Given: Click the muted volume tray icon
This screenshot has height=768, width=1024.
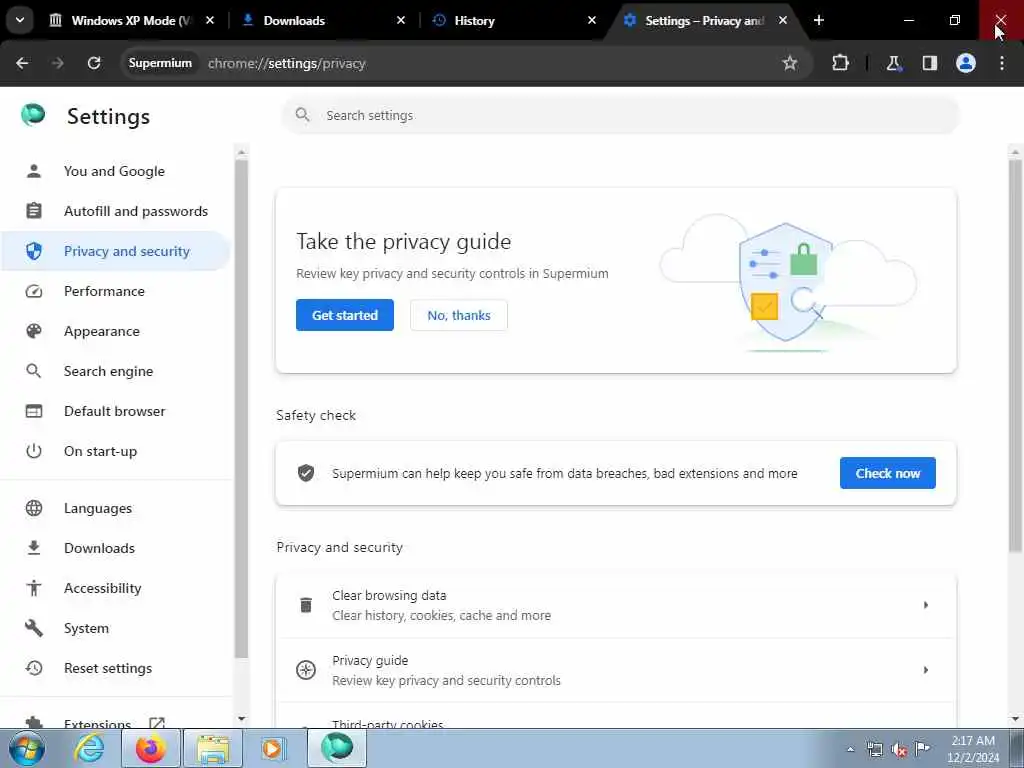Looking at the screenshot, I should pos(899,749).
